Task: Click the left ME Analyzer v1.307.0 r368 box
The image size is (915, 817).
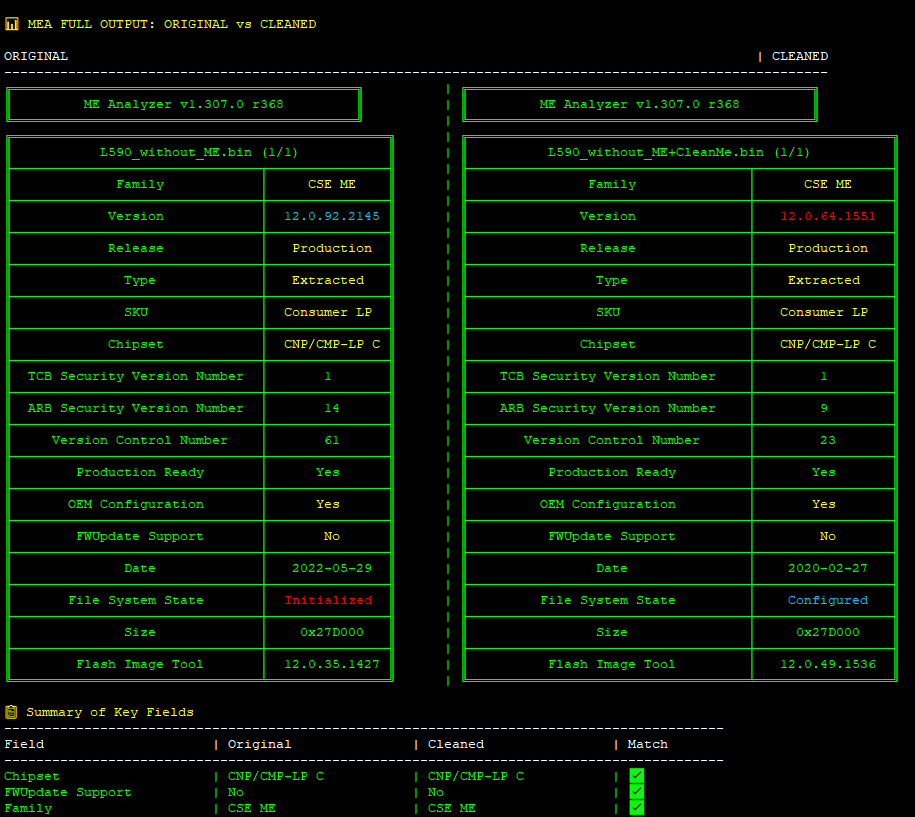Action: click(x=184, y=104)
